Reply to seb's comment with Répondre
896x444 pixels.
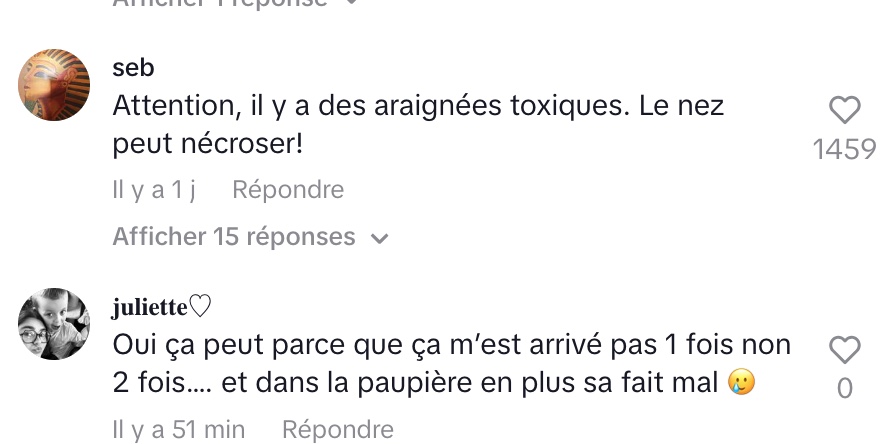(288, 189)
